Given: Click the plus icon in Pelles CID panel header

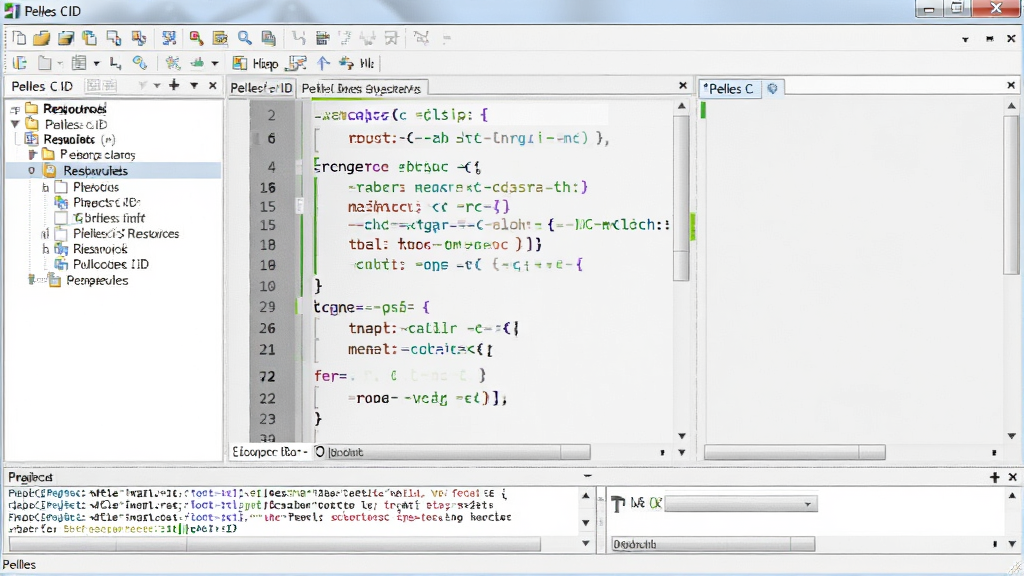Looking at the screenshot, I should click(174, 85).
